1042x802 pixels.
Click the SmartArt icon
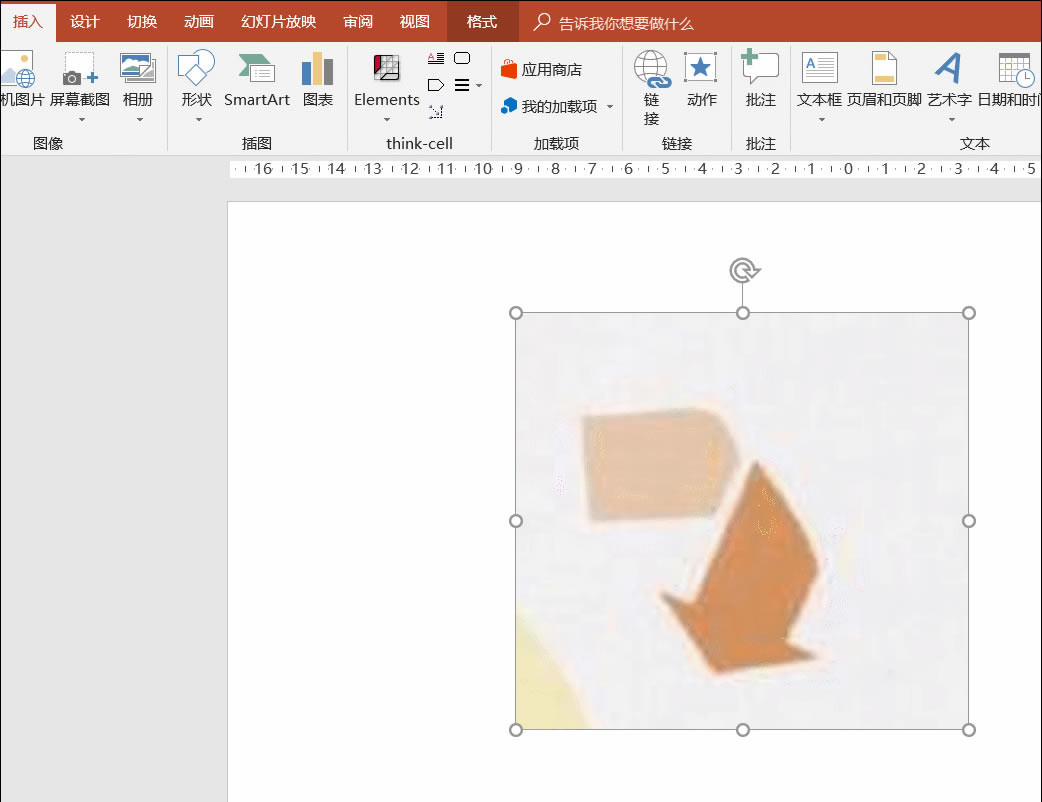tap(257, 68)
